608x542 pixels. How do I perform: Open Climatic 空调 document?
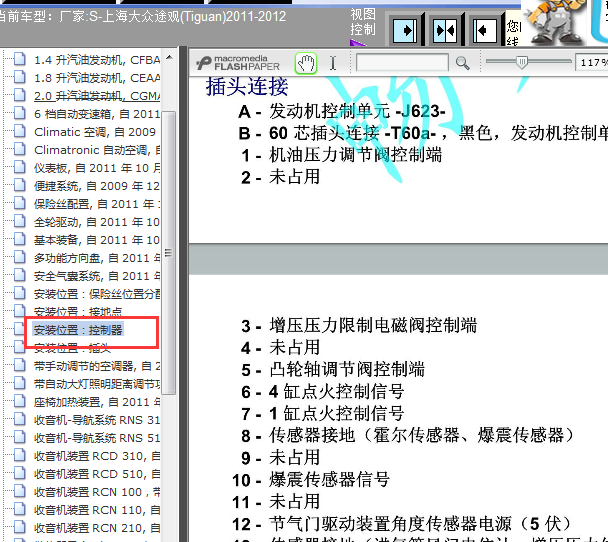coord(95,132)
